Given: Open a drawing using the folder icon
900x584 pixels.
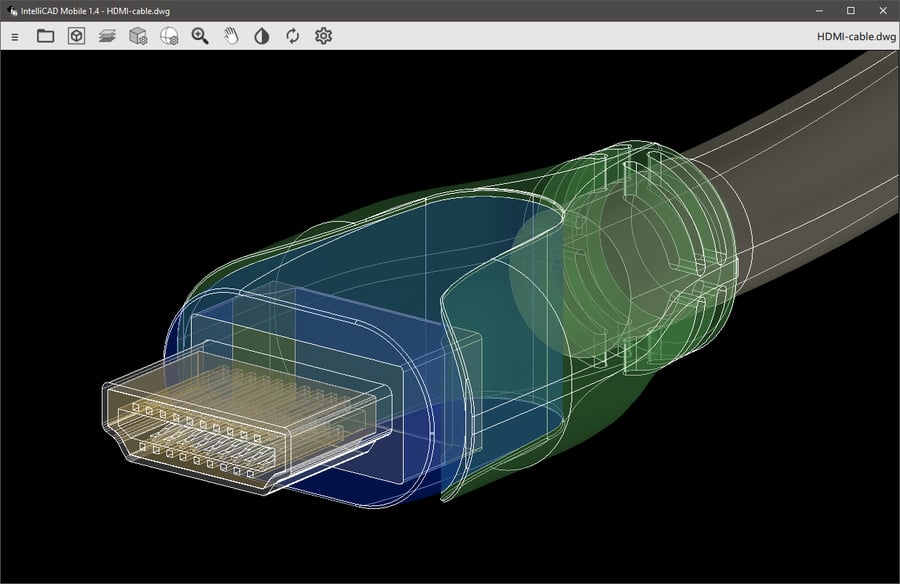Looking at the screenshot, I should tap(44, 37).
